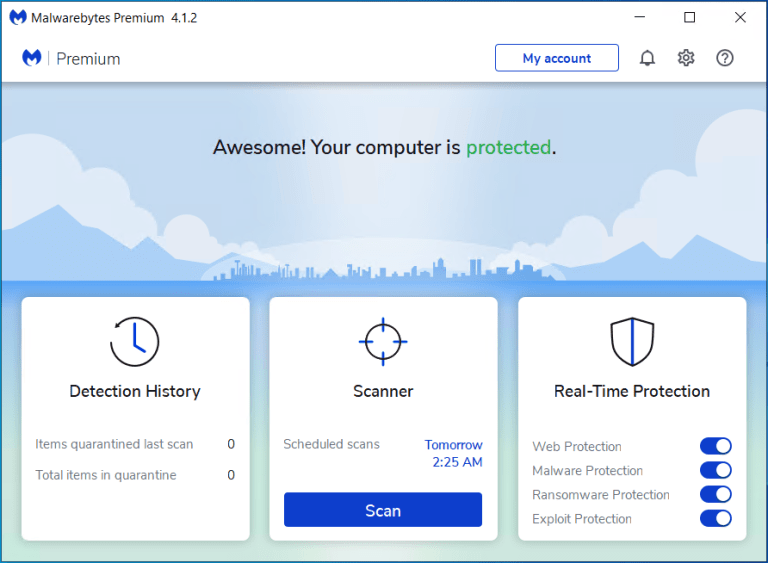Maximize the Malwarebytes window
The height and width of the screenshot is (563, 768).
(x=690, y=17)
